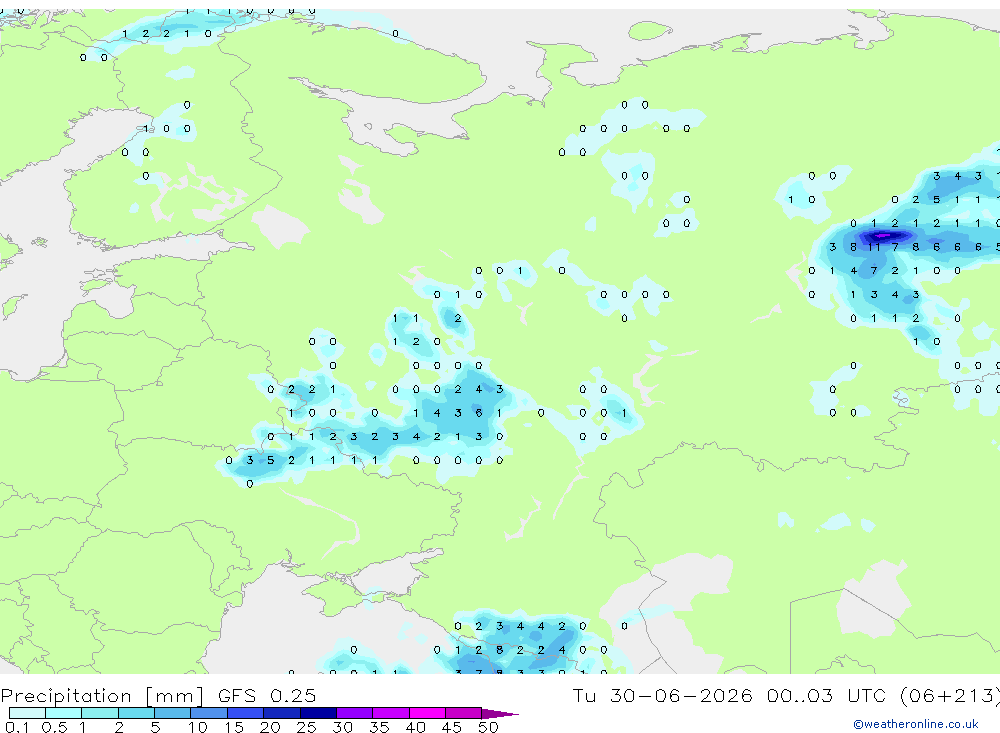Click the 30–35 mm legend color swatch
This screenshot has width=1000, height=733.
coord(355,713)
